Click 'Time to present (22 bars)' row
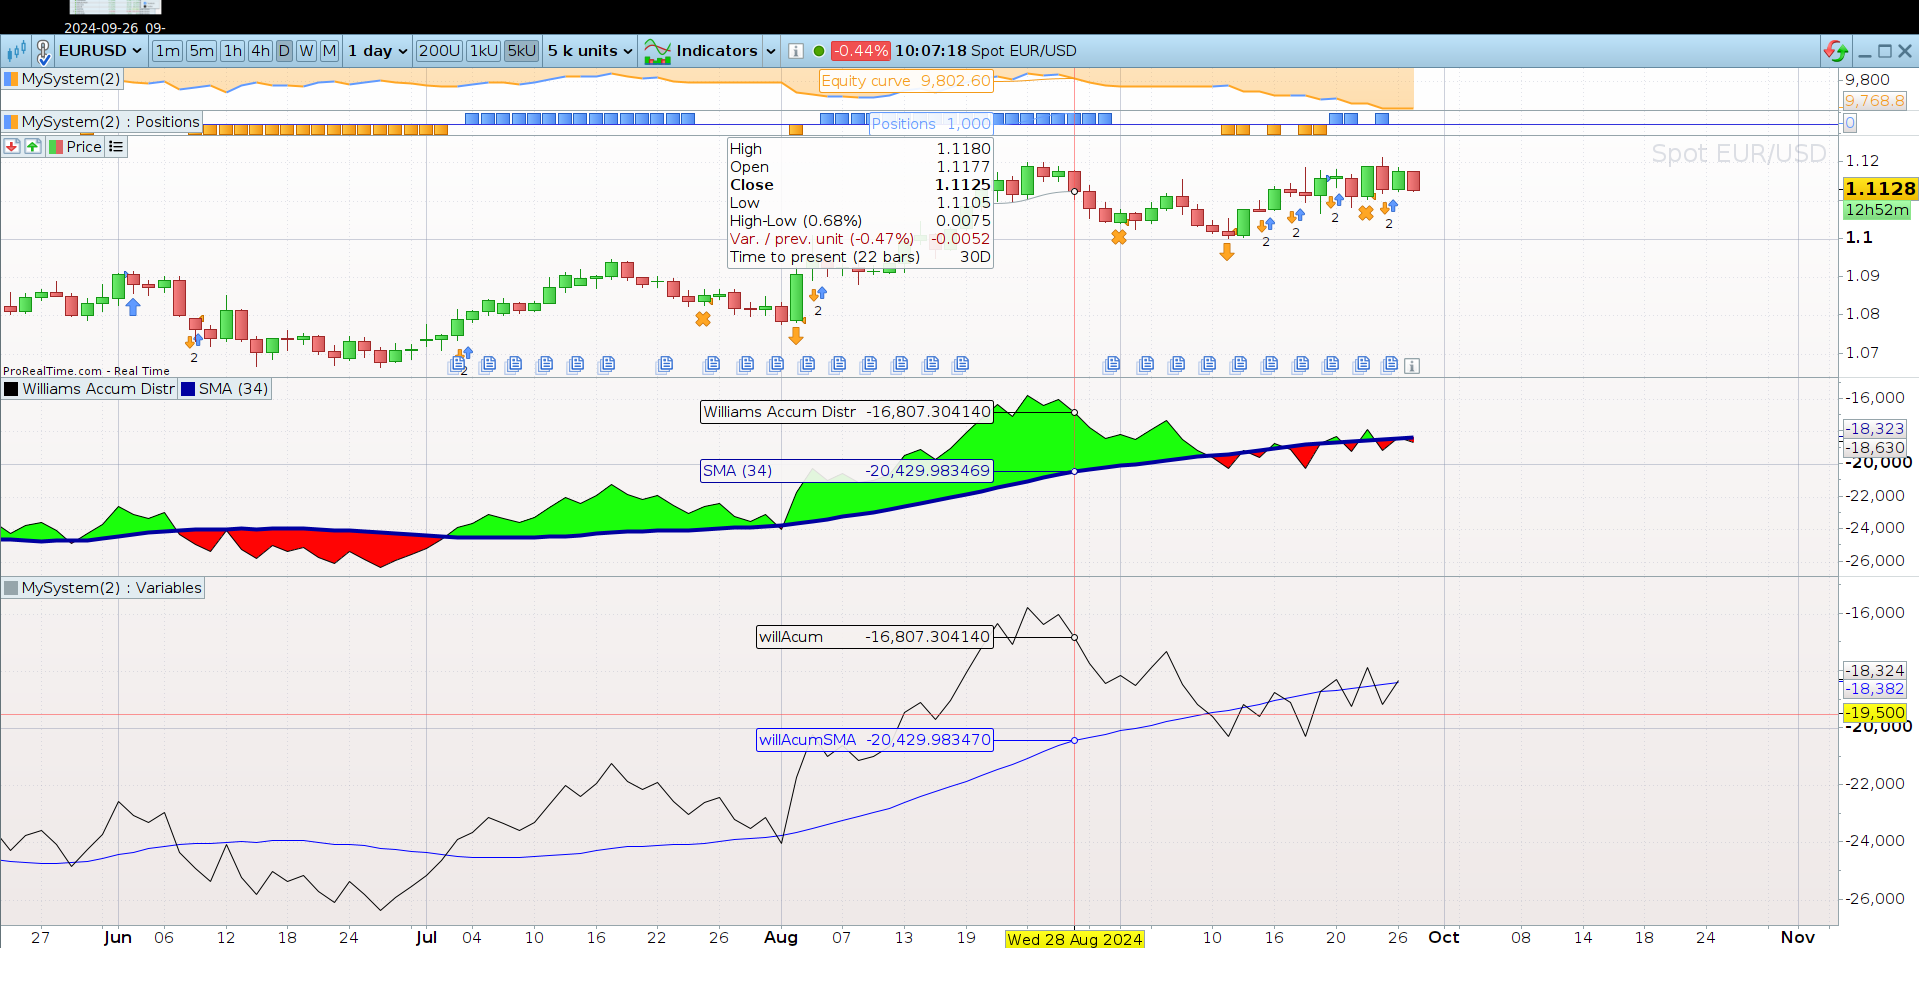 coord(860,257)
